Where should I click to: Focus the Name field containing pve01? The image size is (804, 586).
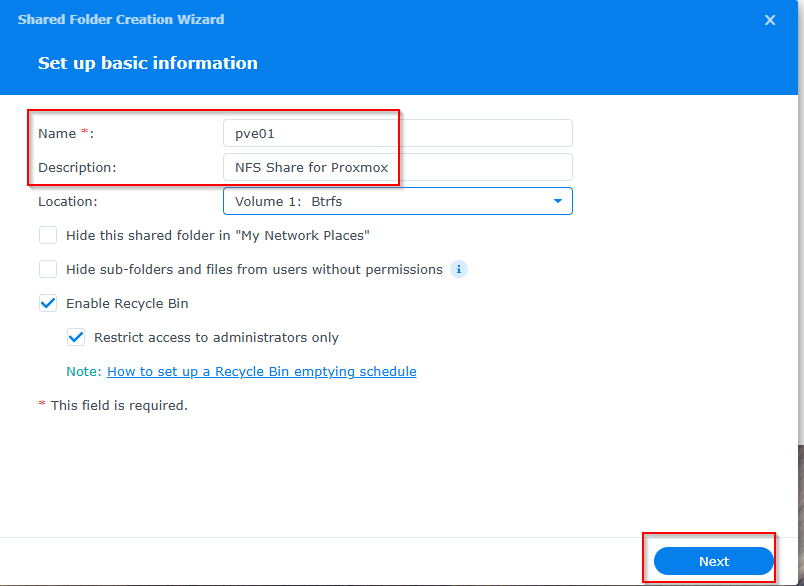click(x=397, y=133)
